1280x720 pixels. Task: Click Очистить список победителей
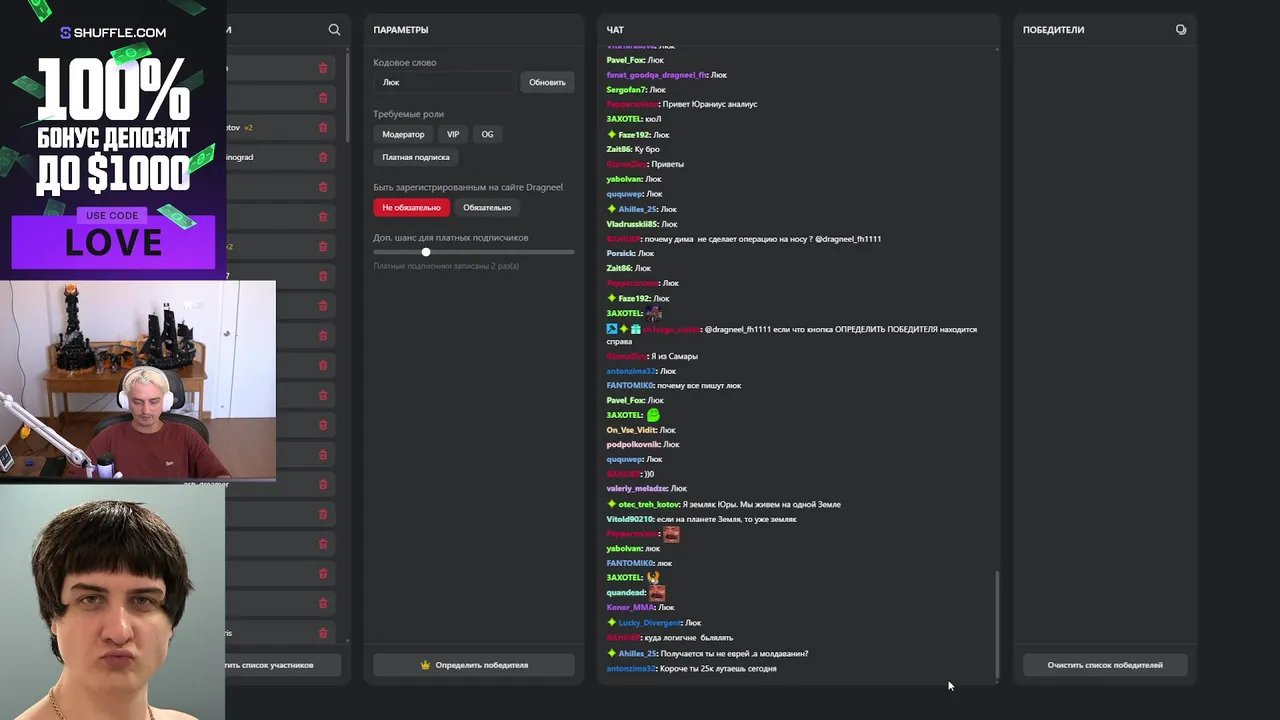1105,665
